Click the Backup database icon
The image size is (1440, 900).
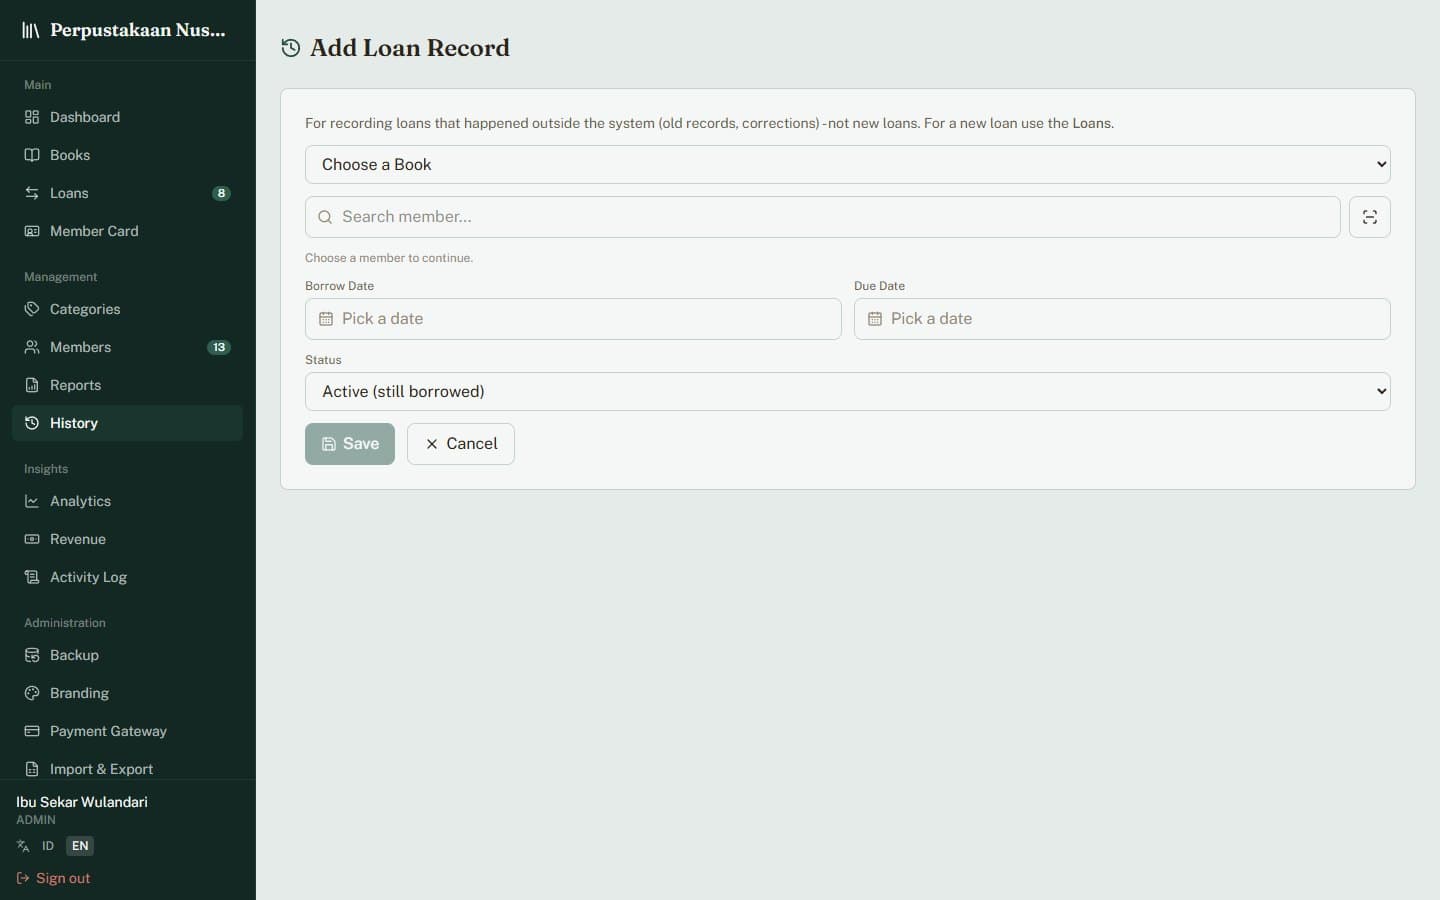(32, 655)
